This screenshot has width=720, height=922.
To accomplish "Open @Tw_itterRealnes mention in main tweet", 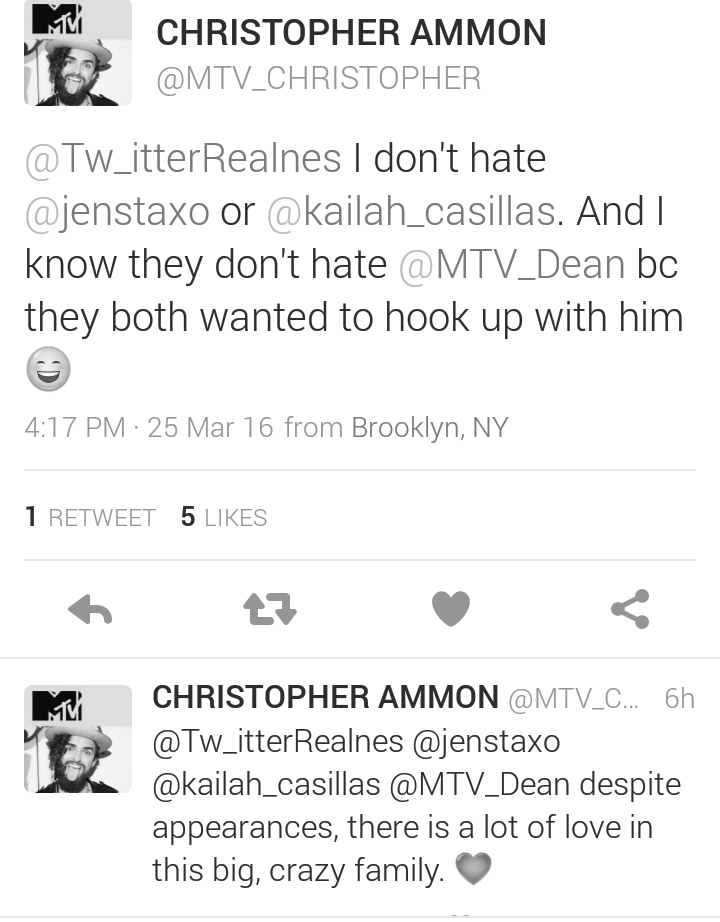I will pyautogui.click(x=183, y=159).
